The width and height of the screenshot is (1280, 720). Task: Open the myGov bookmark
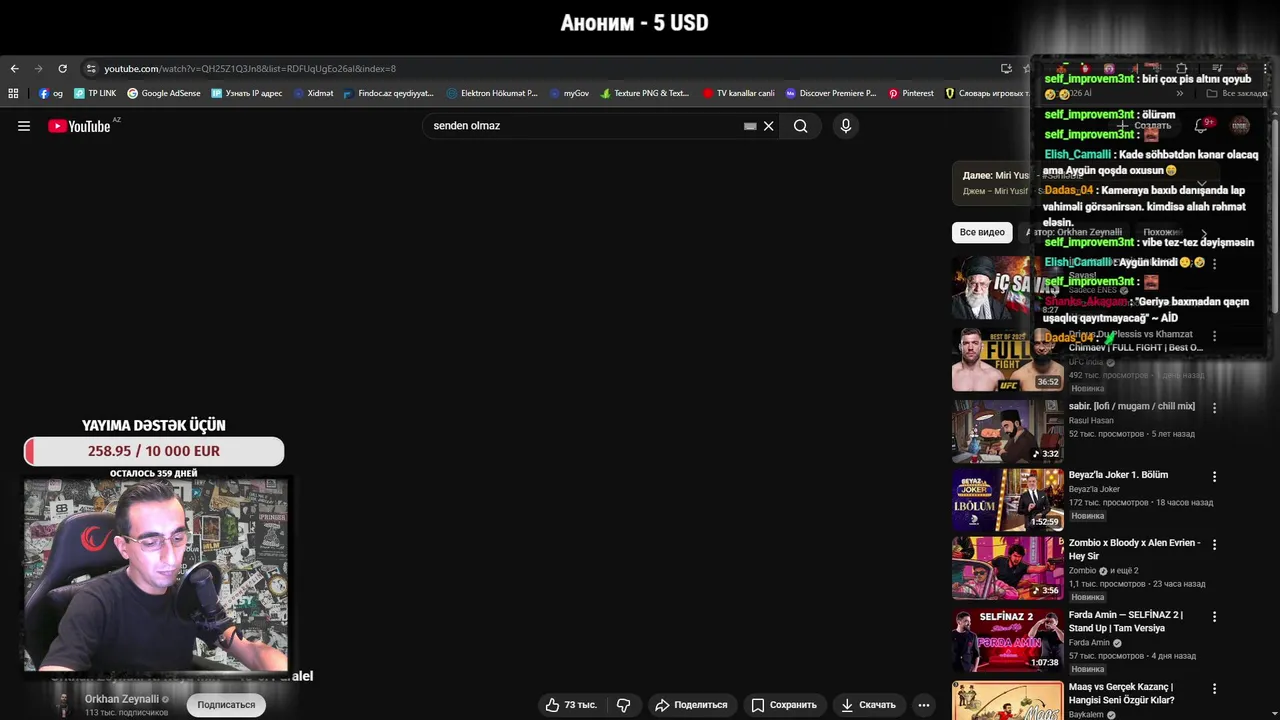(x=570, y=93)
